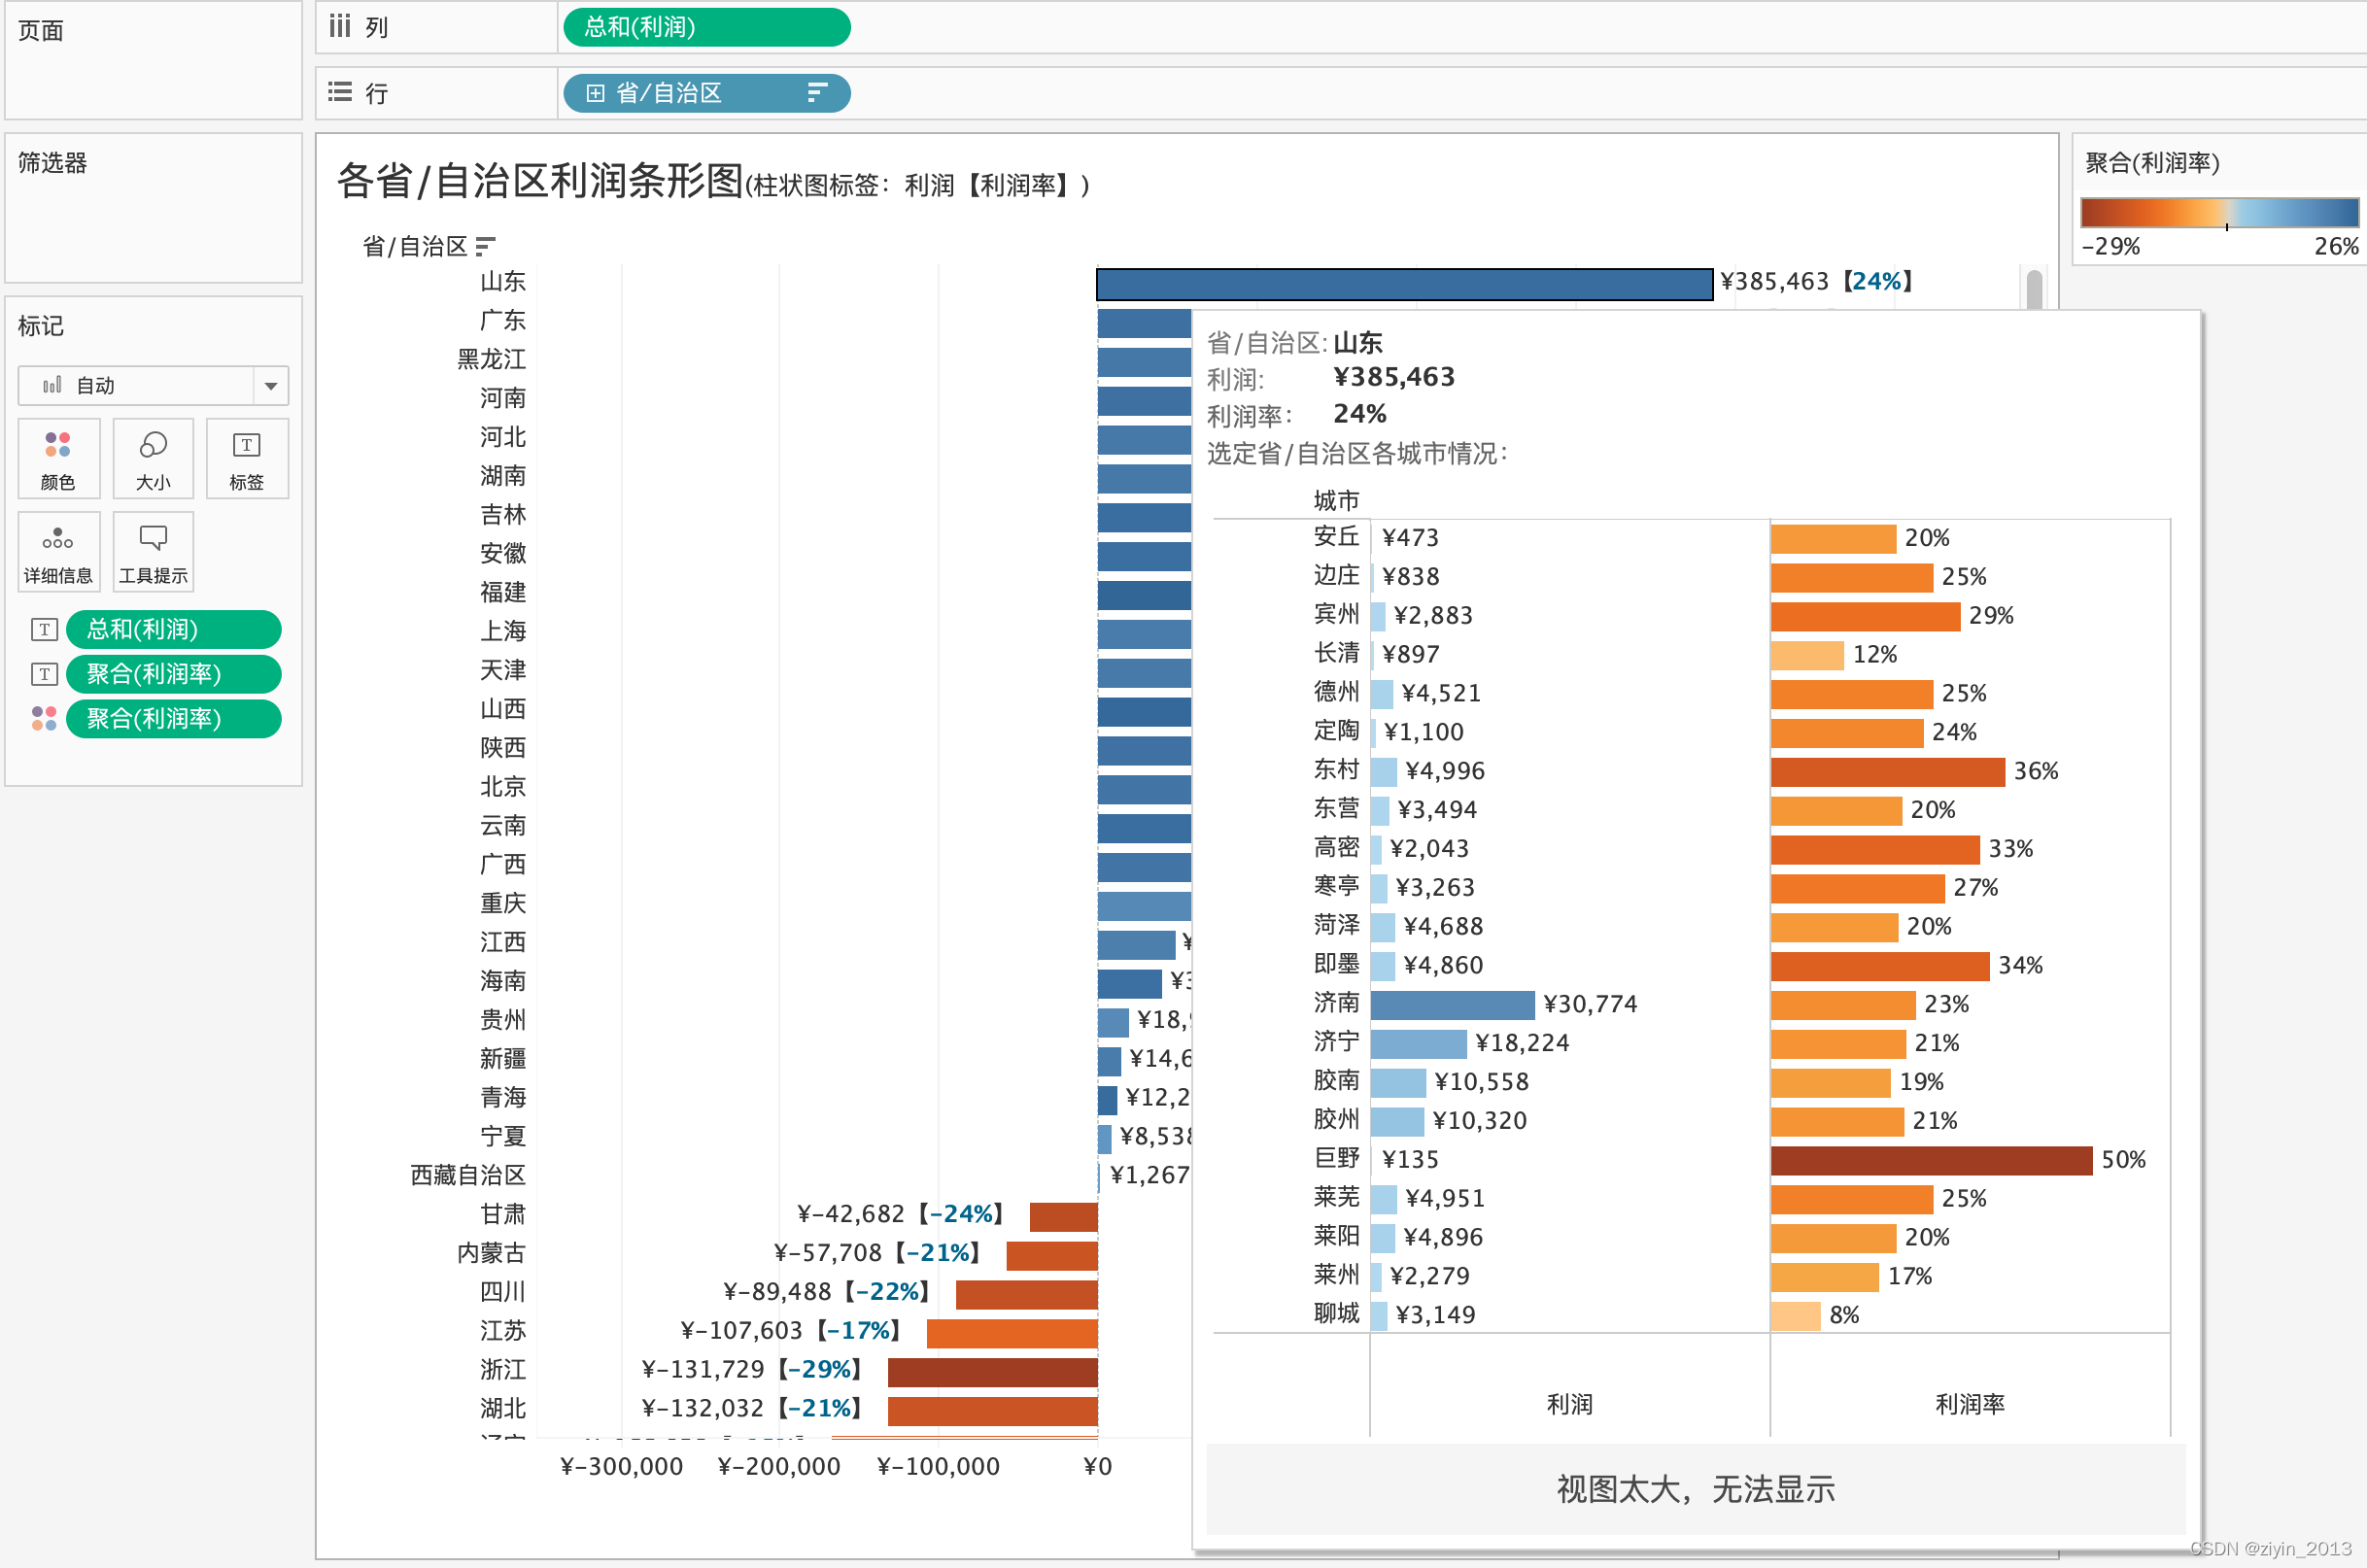Click color icon beside last 聚合(利润率) pill
The height and width of the screenshot is (1568, 2367).
coord(44,719)
